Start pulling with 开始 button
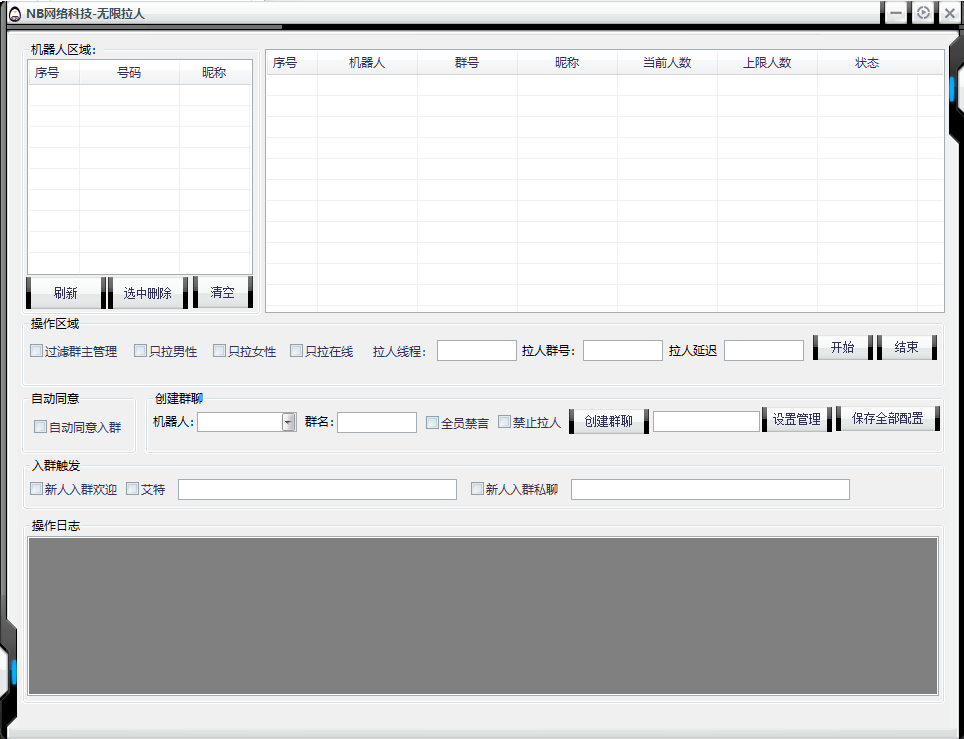Viewport: 964px width, 739px height. 842,347
